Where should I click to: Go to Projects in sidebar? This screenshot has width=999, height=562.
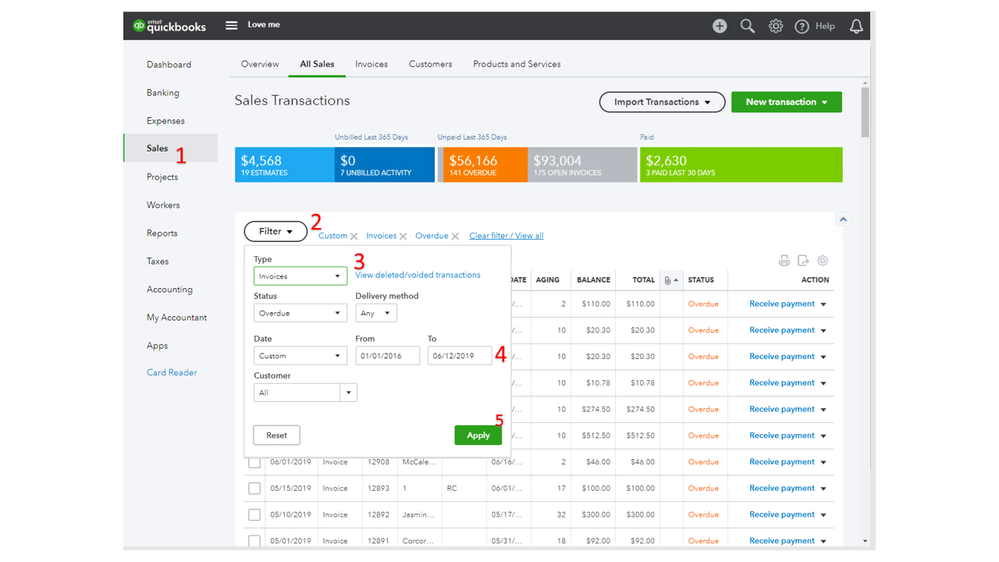(162, 177)
